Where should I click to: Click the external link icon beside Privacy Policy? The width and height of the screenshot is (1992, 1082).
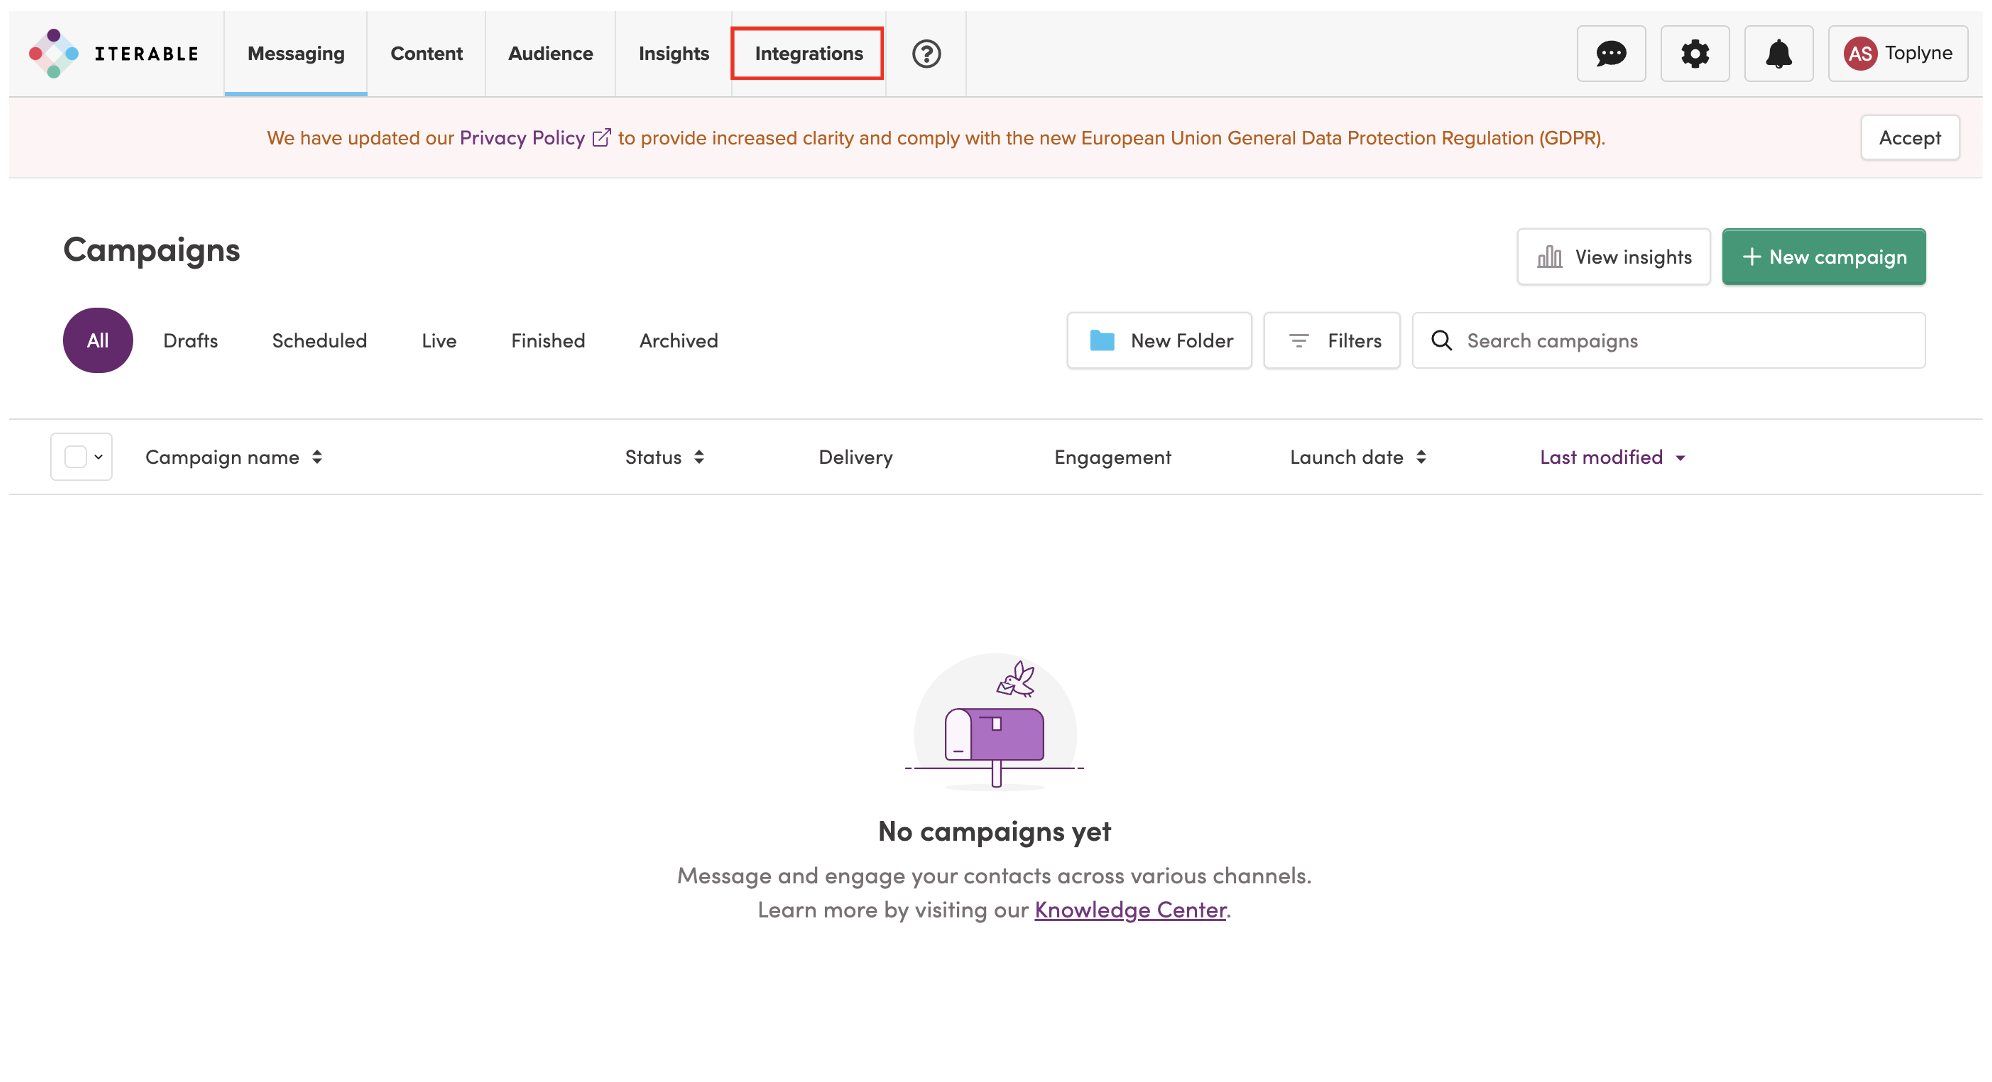coord(601,138)
